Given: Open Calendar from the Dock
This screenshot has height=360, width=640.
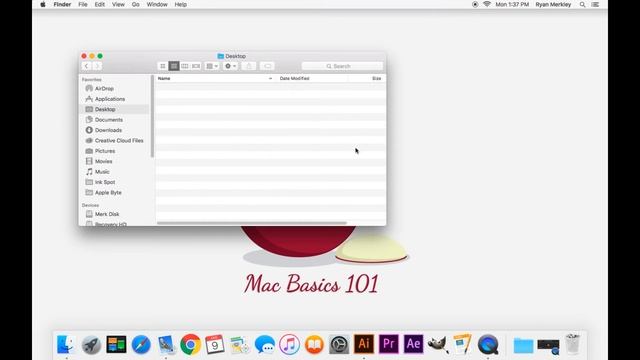Looking at the screenshot, I should [215, 345].
